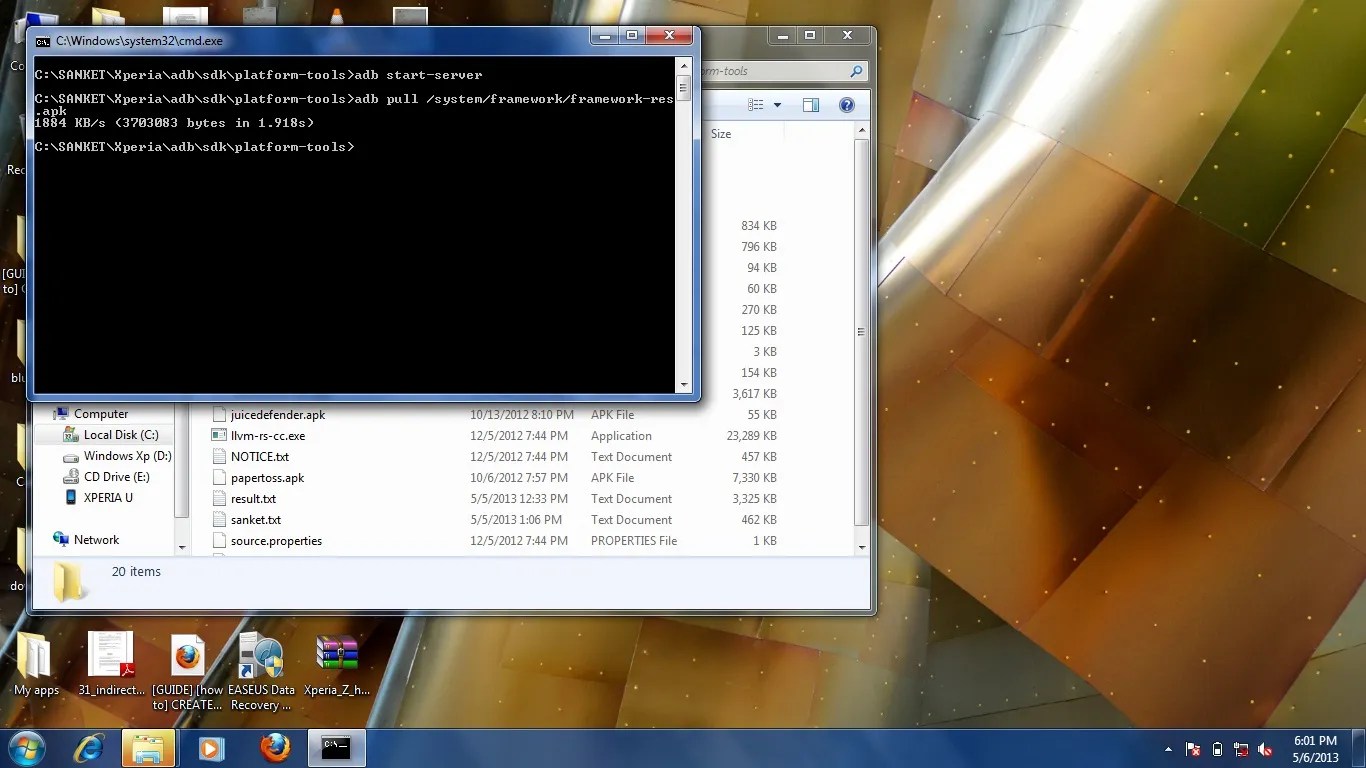Click cmd window scroll-down arrow
The width and height of the screenshot is (1366, 768).
(x=684, y=385)
